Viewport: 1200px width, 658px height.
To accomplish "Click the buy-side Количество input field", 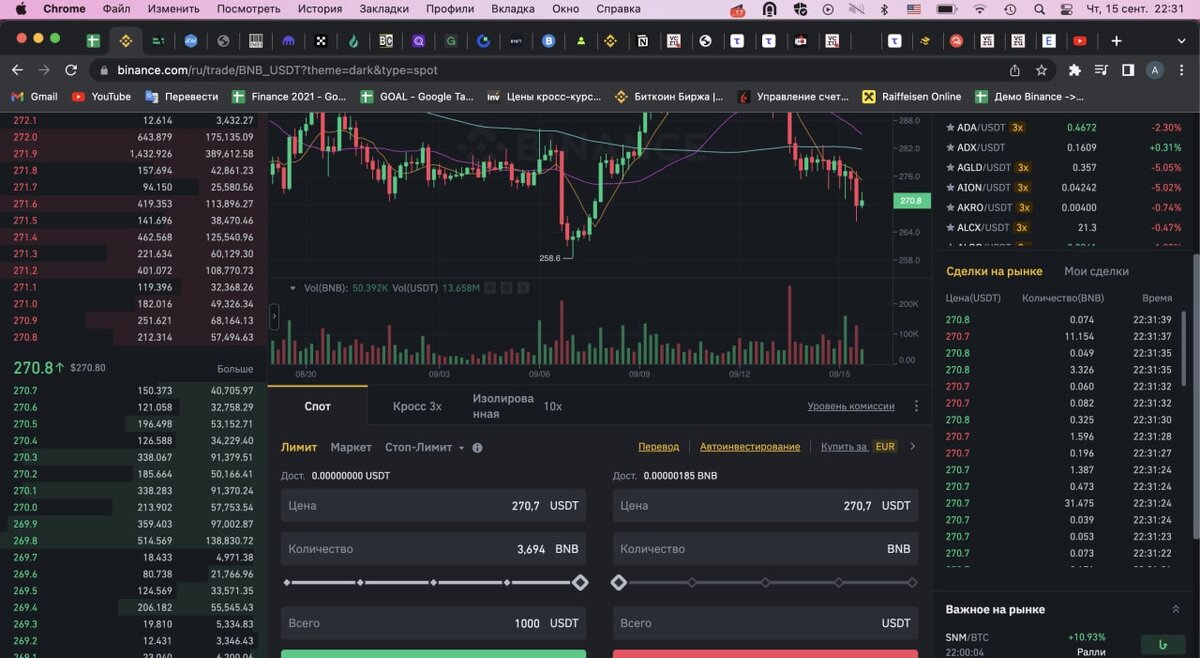I will coord(433,549).
